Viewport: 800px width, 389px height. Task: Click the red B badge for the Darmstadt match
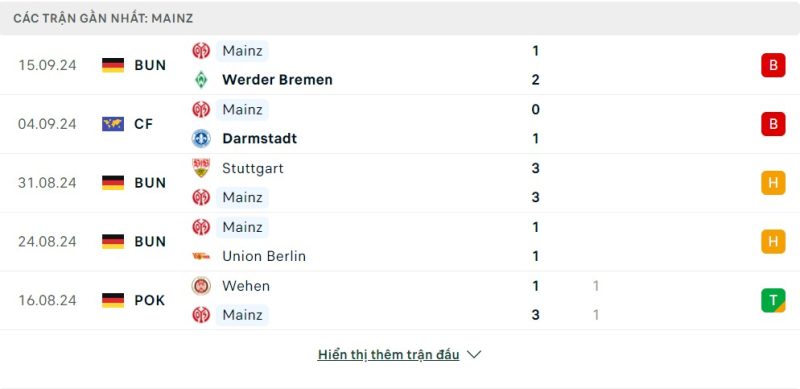tap(773, 124)
